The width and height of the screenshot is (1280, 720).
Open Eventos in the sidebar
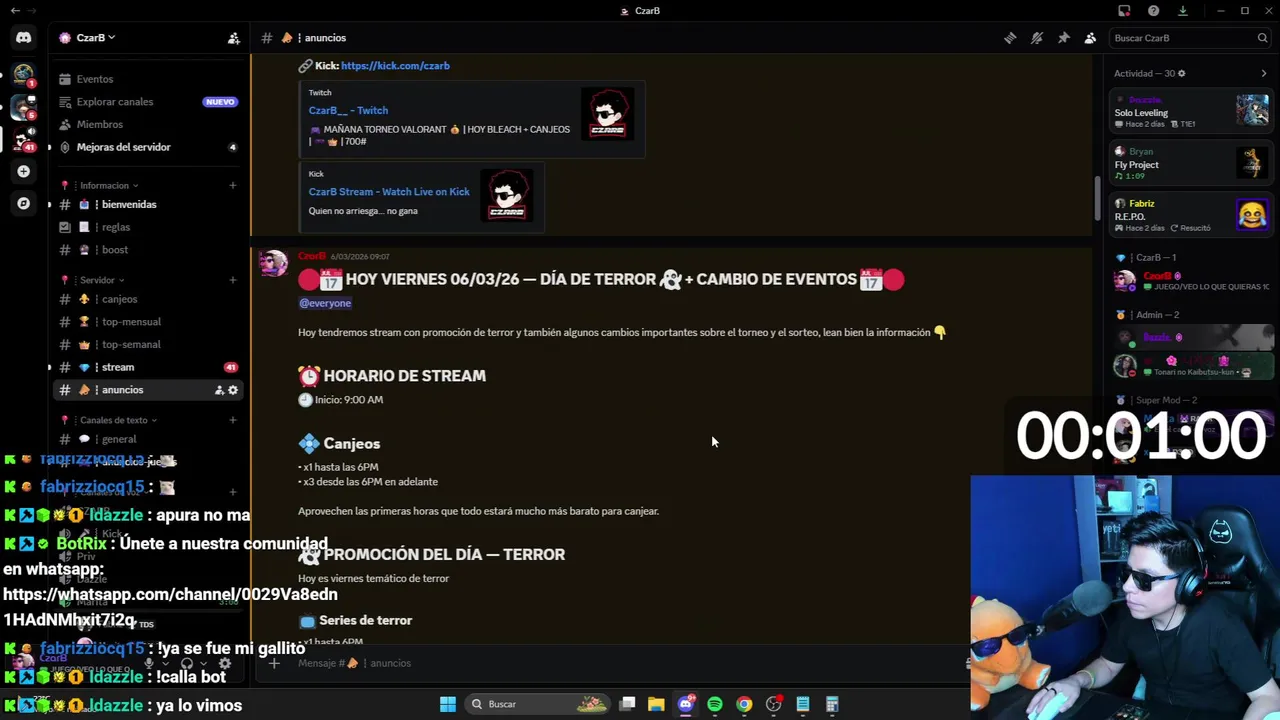coord(148,79)
